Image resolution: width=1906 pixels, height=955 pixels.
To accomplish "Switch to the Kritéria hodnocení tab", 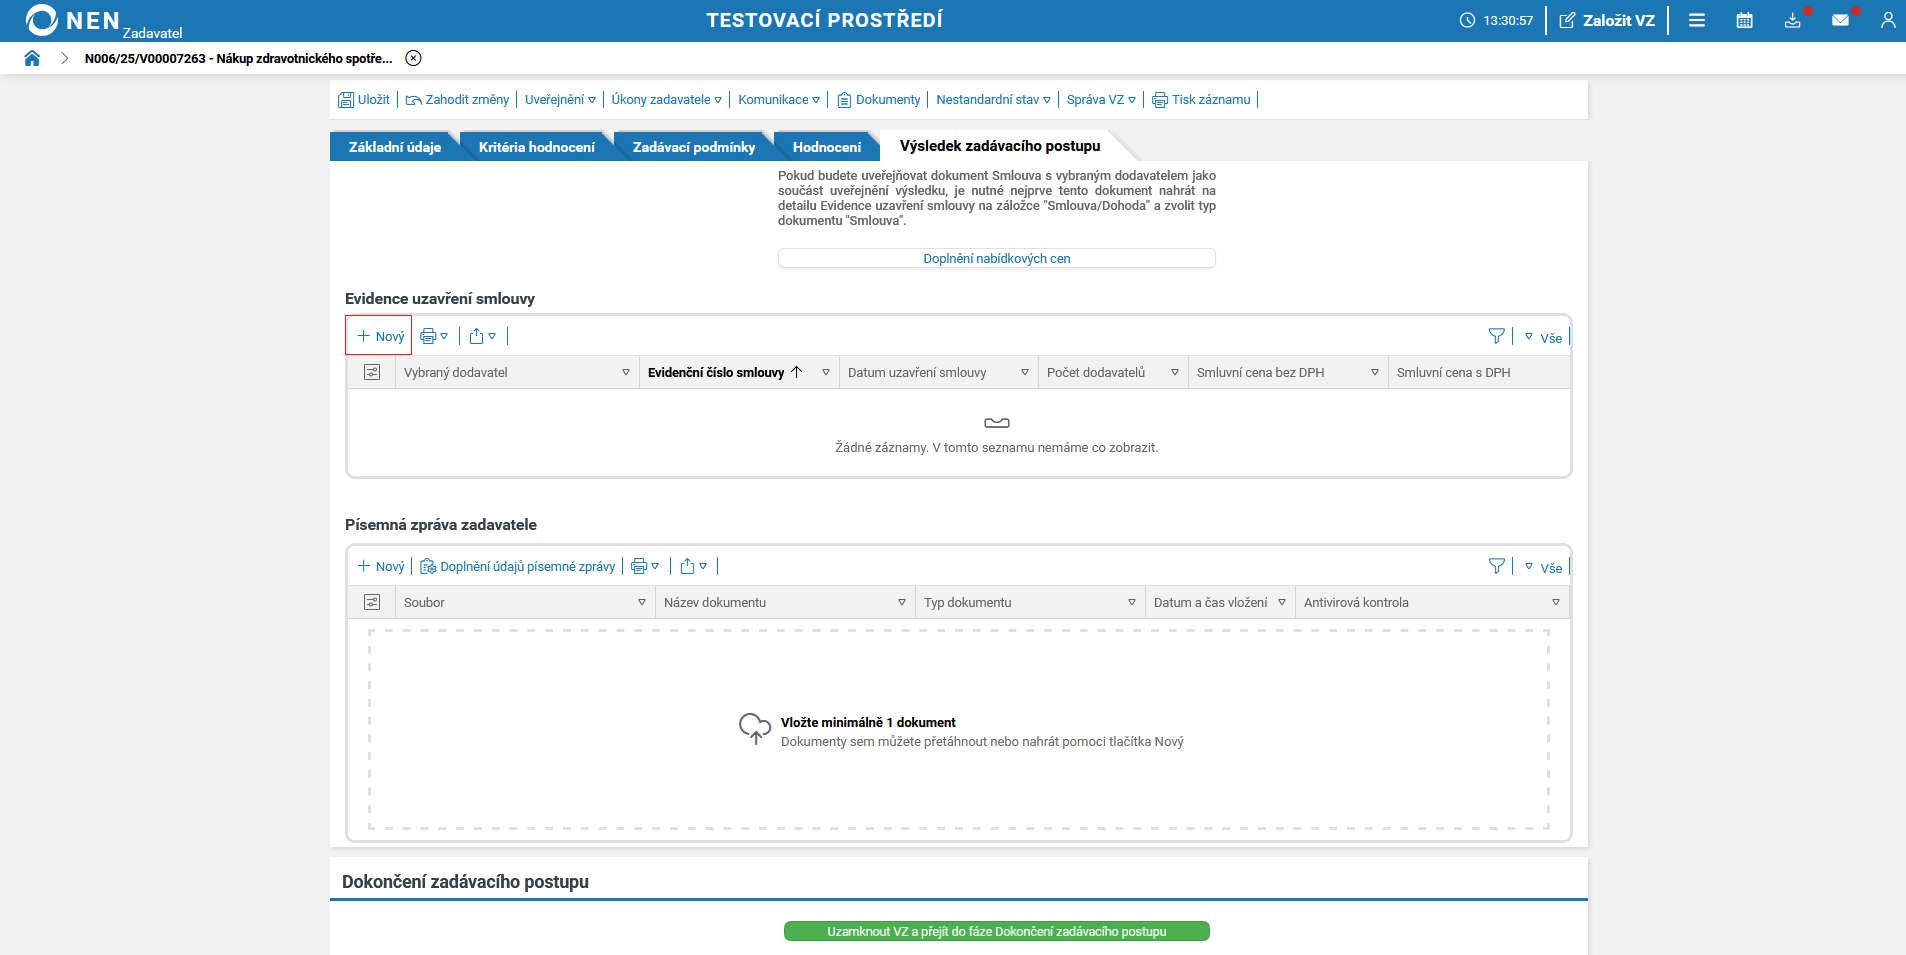I will point(536,146).
